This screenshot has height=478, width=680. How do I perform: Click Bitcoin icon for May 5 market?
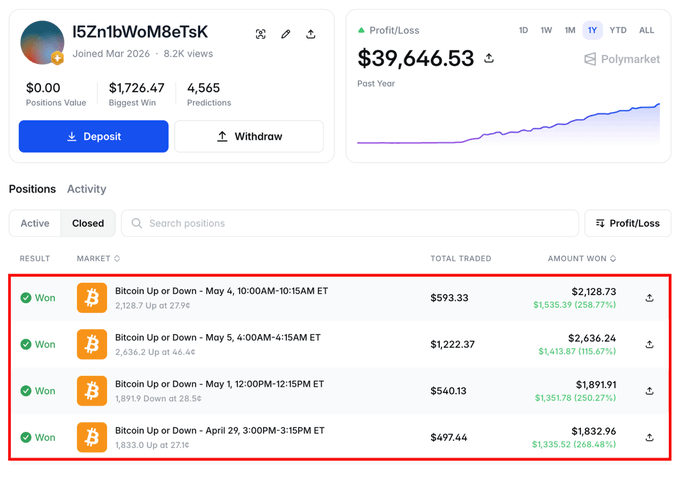point(92,344)
